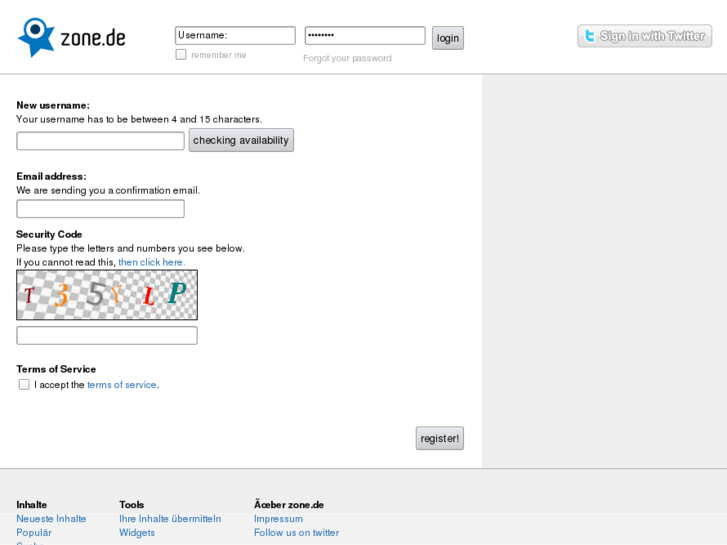Click the 'Tools' footer heading
This screenshot has height=545, width=727.
coord(131,505)
